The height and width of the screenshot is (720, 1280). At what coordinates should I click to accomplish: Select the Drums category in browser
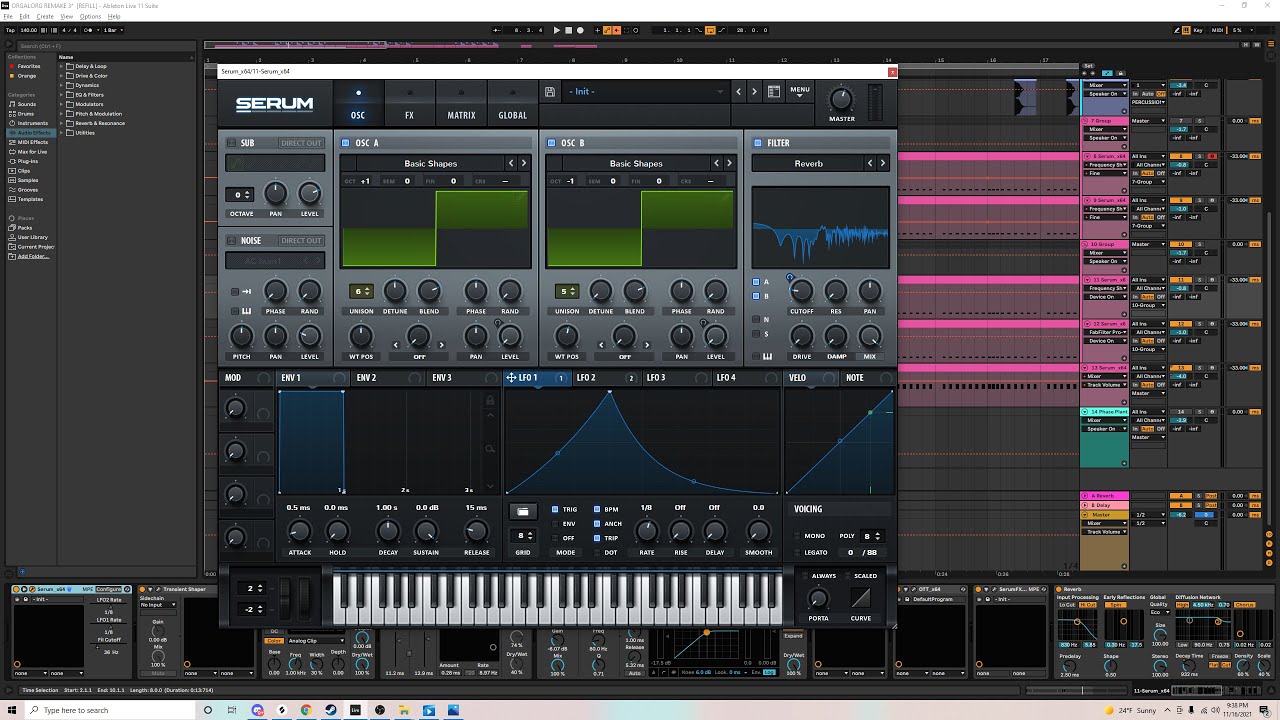coord(26,113)
